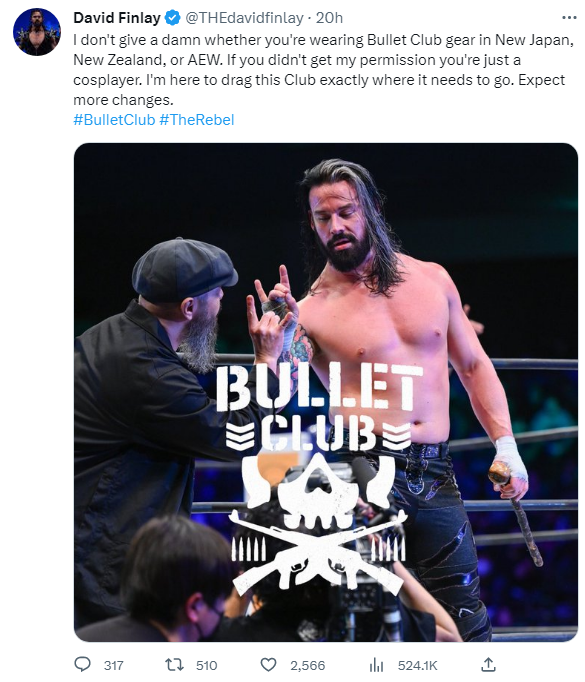585x682 pixels.
Task: Click the 20h timestamp
Action: [x=329, y=18]
